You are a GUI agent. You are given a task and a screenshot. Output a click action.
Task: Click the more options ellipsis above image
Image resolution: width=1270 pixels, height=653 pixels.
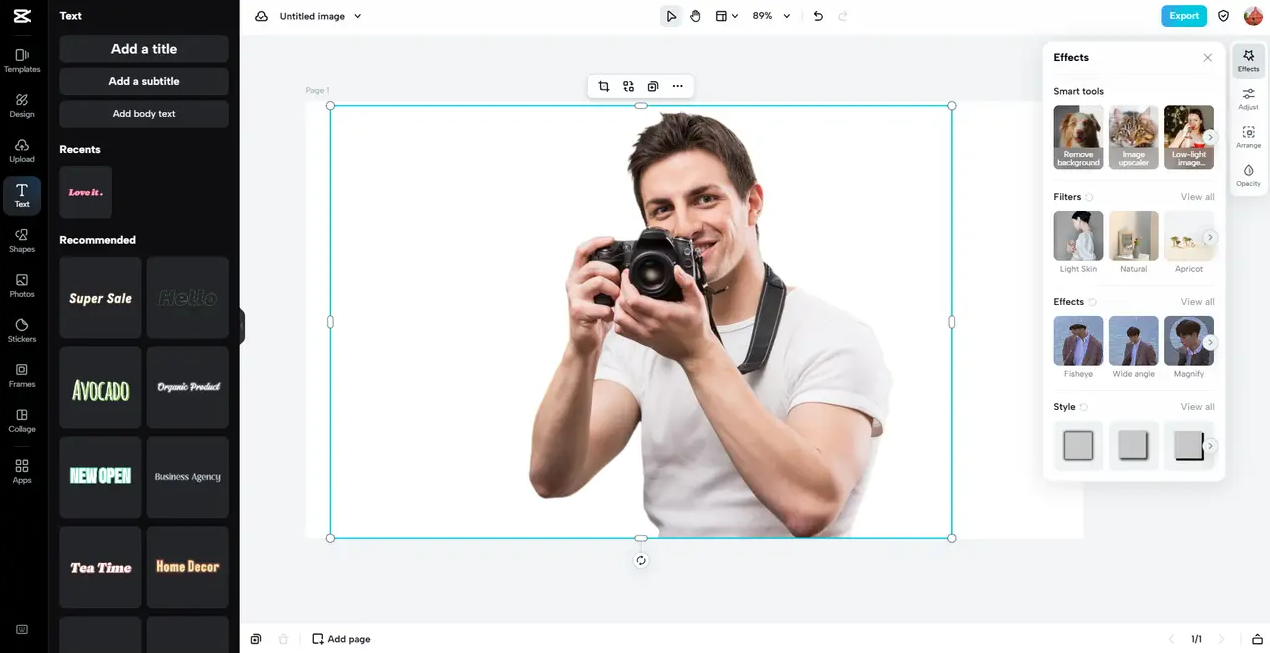pyautogui.click(x=678, y=86)
